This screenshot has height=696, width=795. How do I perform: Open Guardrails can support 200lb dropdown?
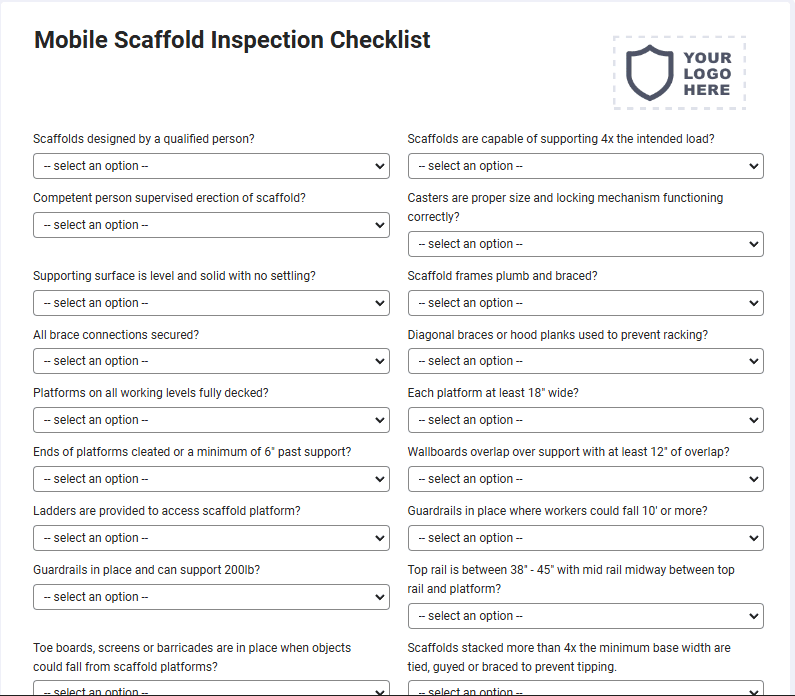211,597
